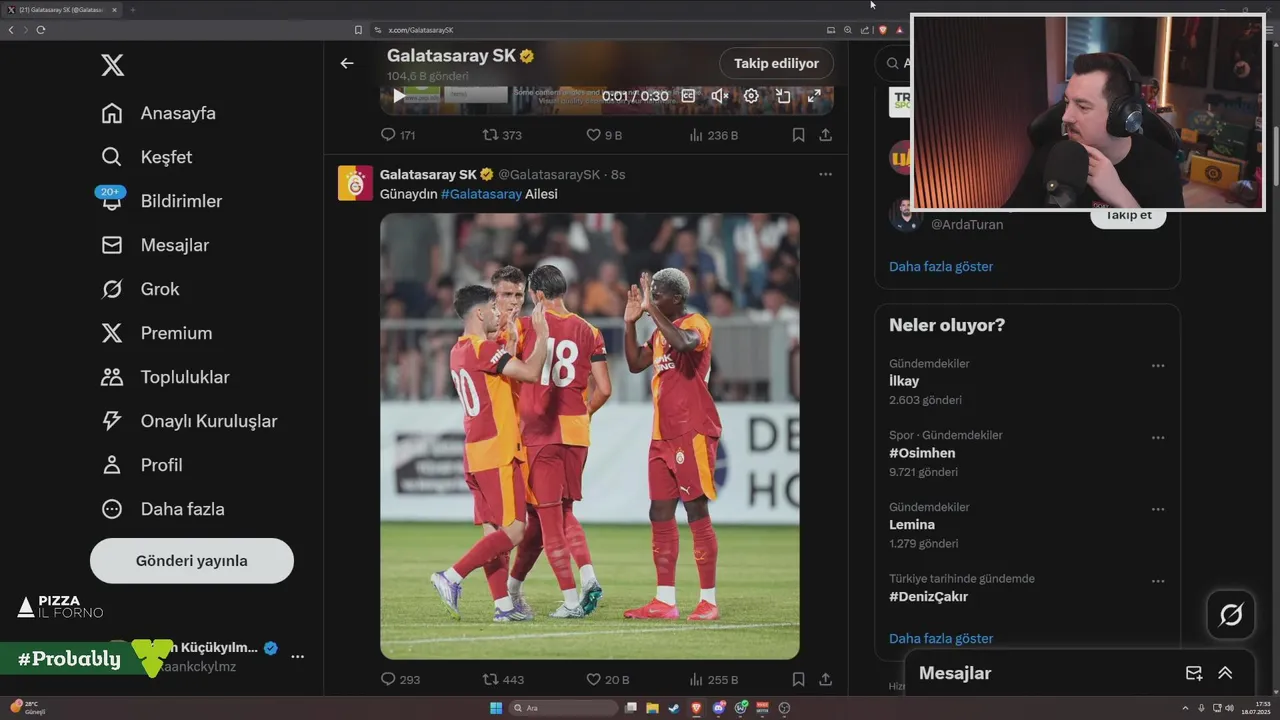Expand the Mesajlar drawer
This screenshot has height=720, width=1280.
coord(1225,673)
